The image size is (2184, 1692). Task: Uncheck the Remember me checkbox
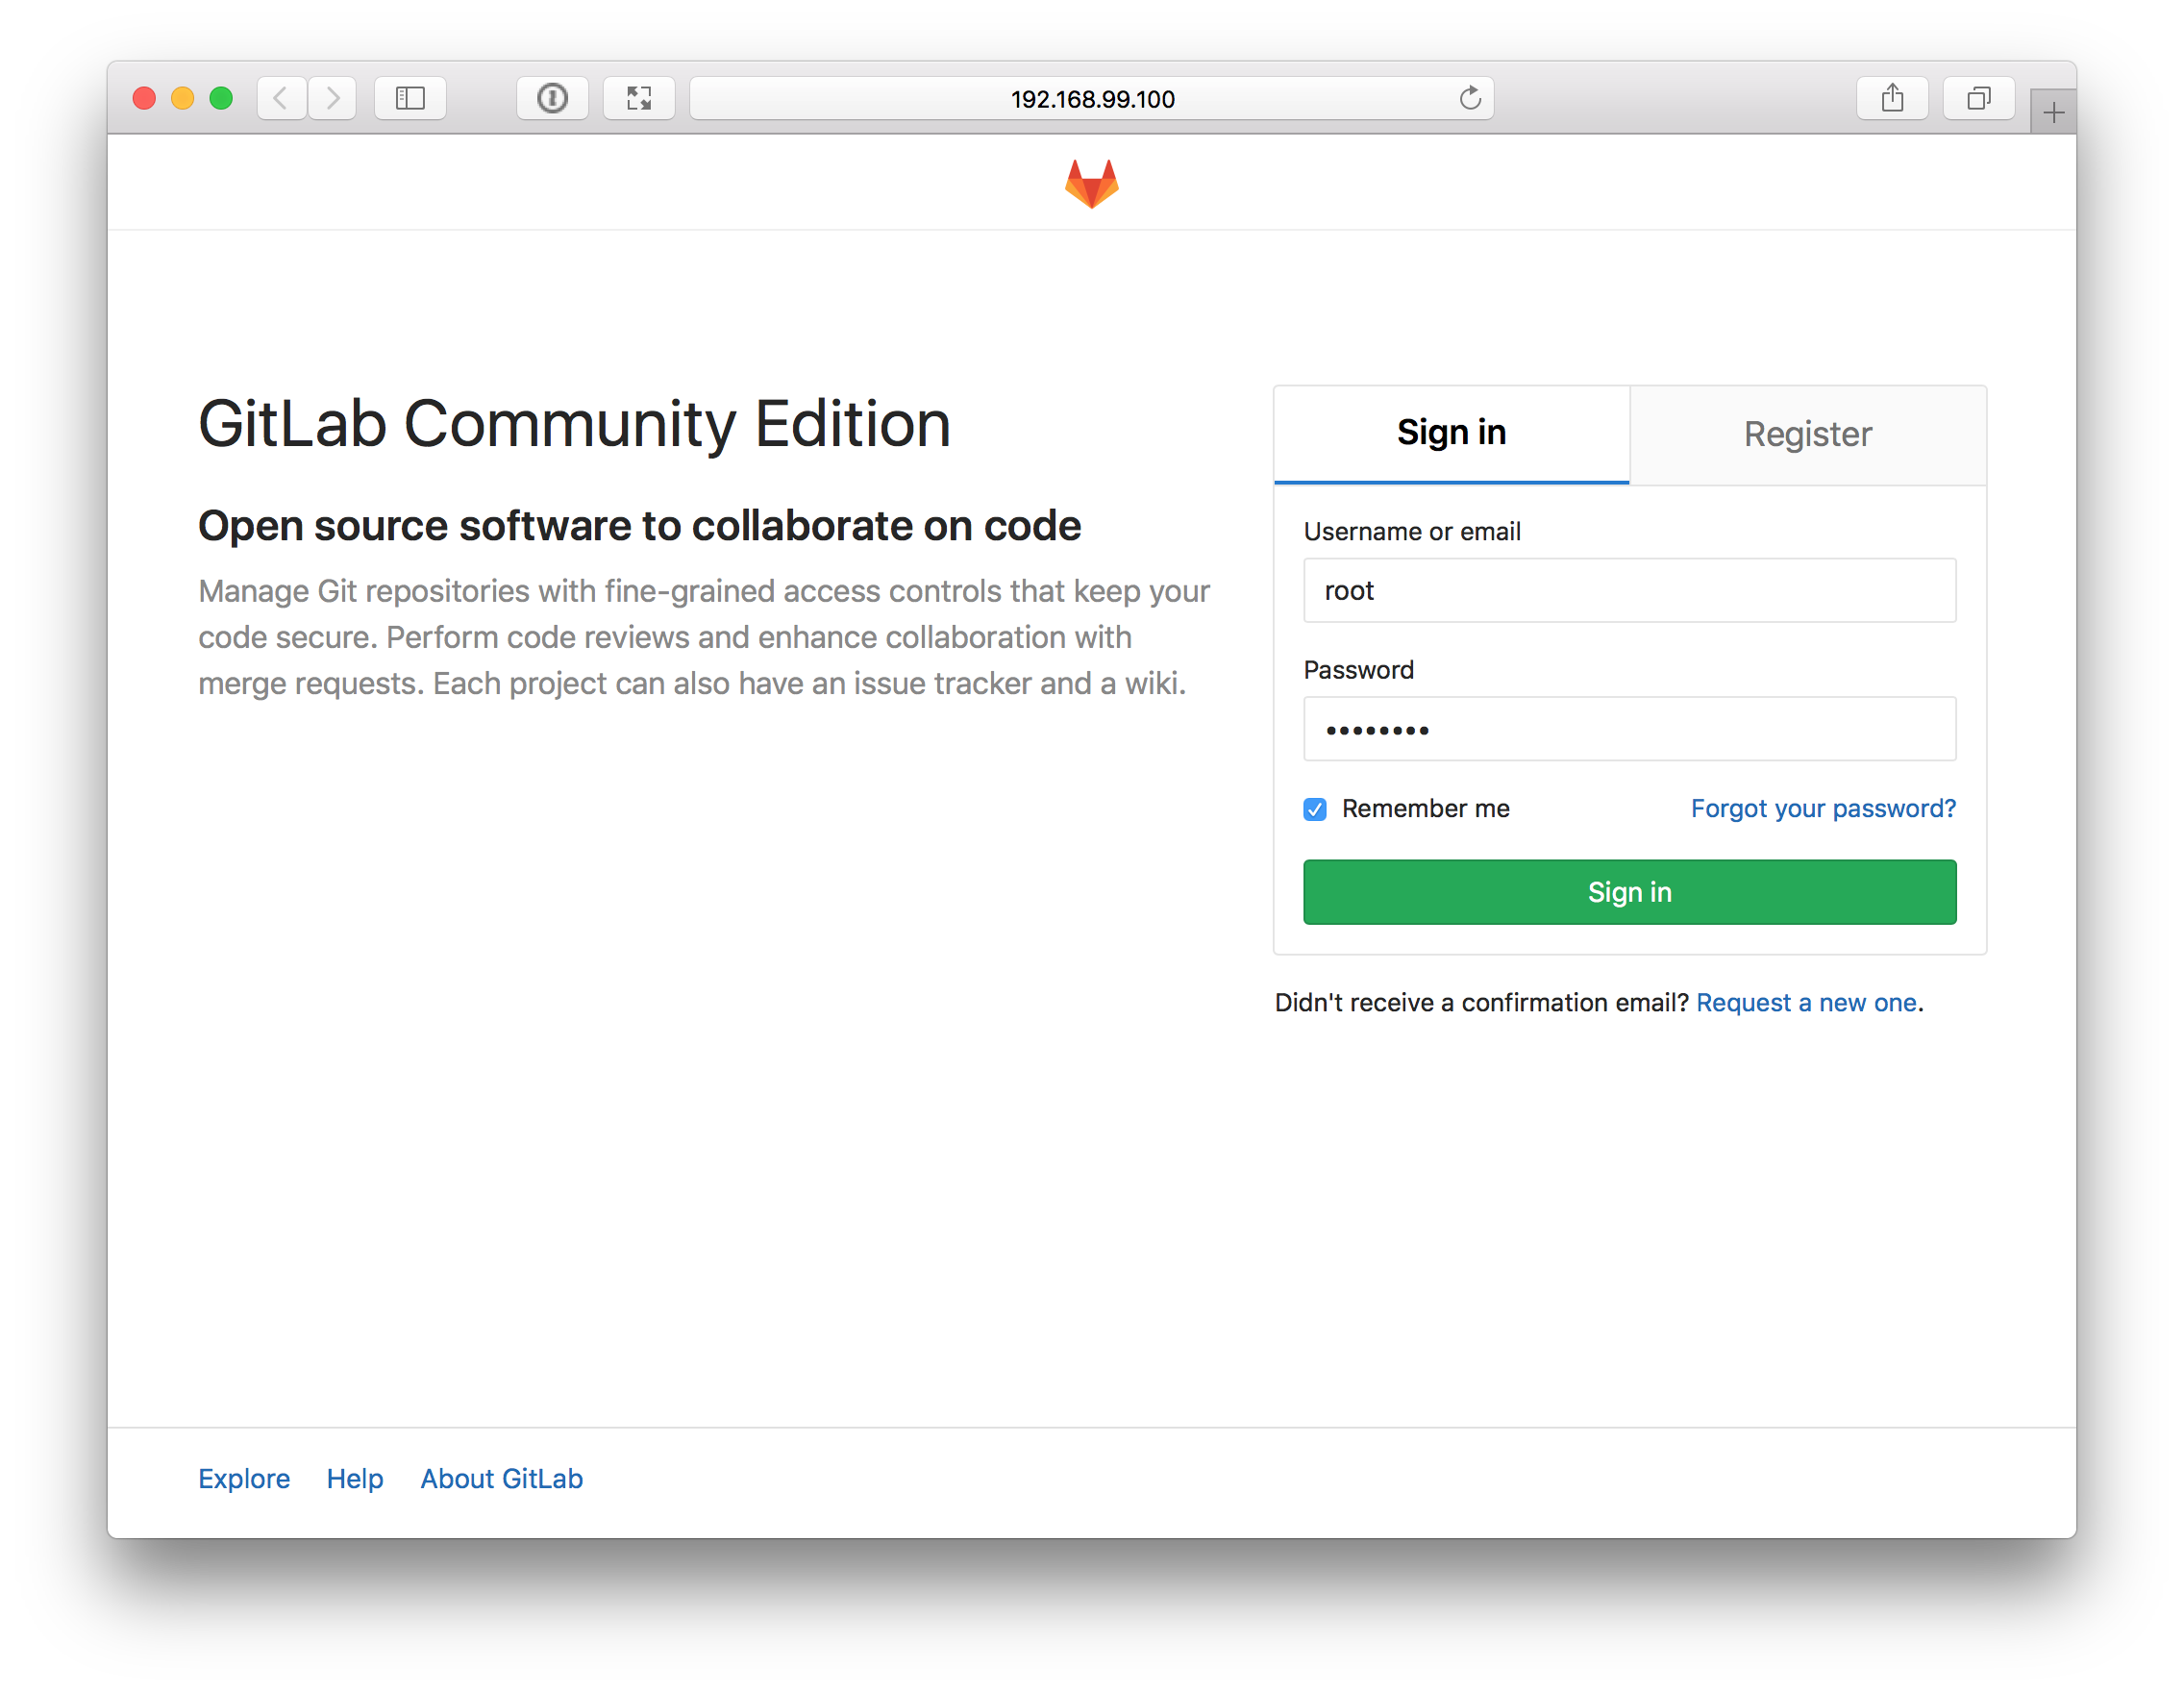(1315, 809)
